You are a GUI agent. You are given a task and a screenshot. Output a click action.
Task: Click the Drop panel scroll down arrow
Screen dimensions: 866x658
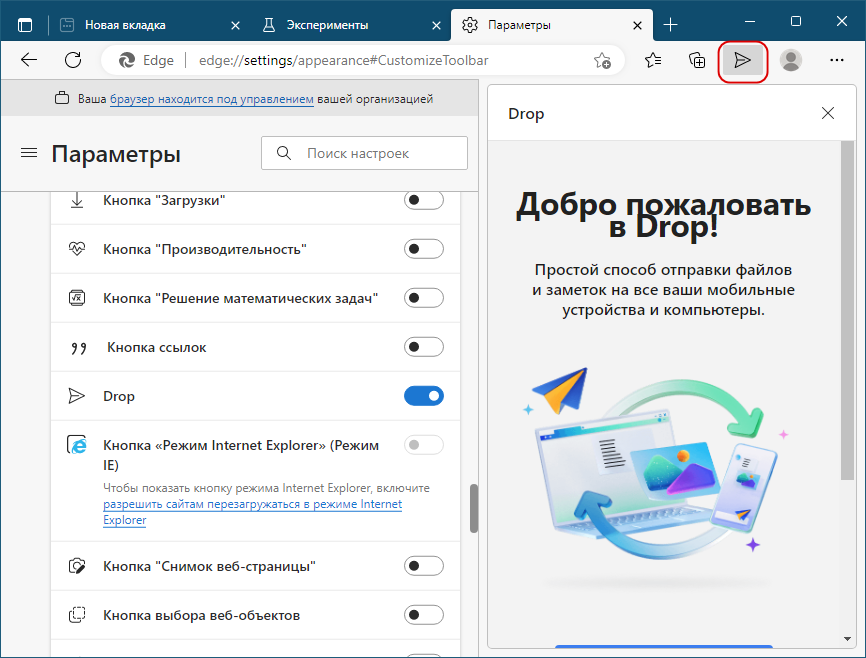847,639
